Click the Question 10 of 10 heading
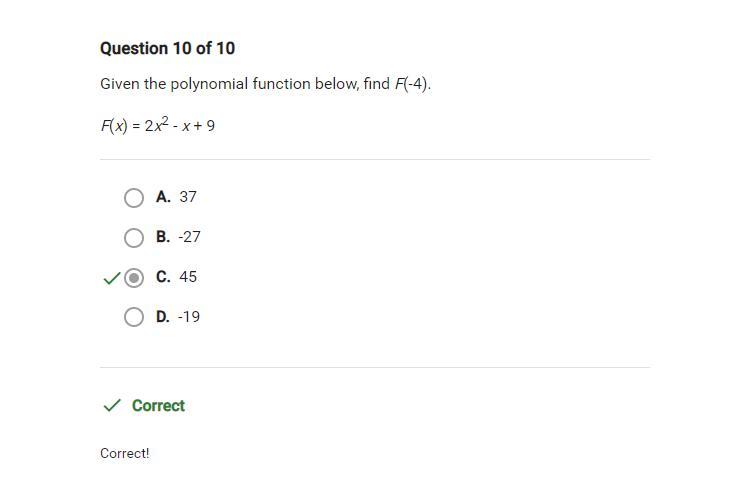The width and height of the screenshot is (729, 478). click(x=167, y=48)
